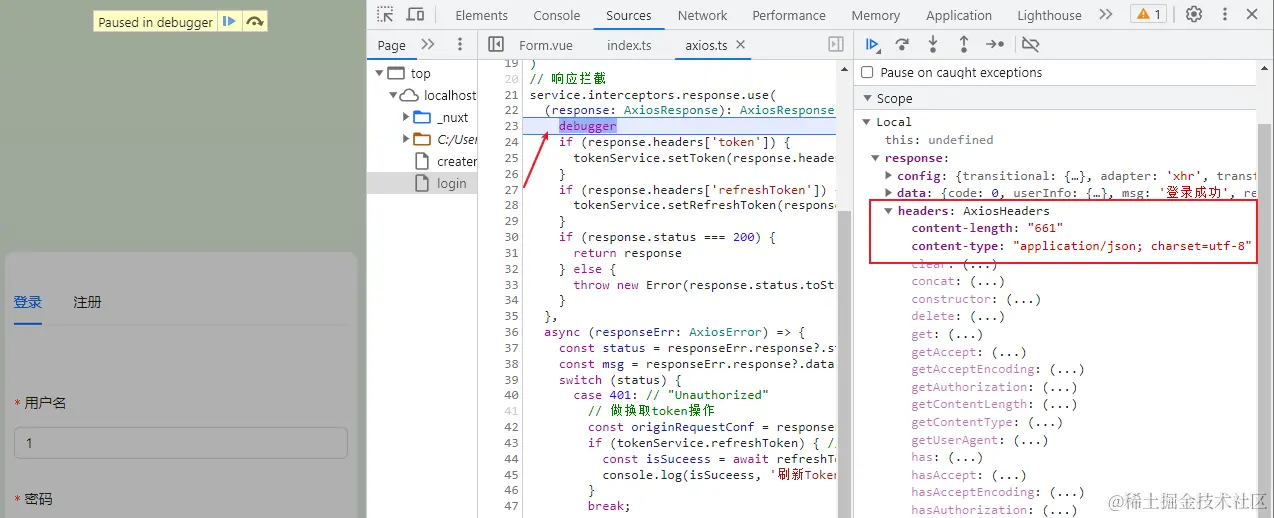Toggle the device toolbar icon

pyautogui.click(x=415, y=15)
